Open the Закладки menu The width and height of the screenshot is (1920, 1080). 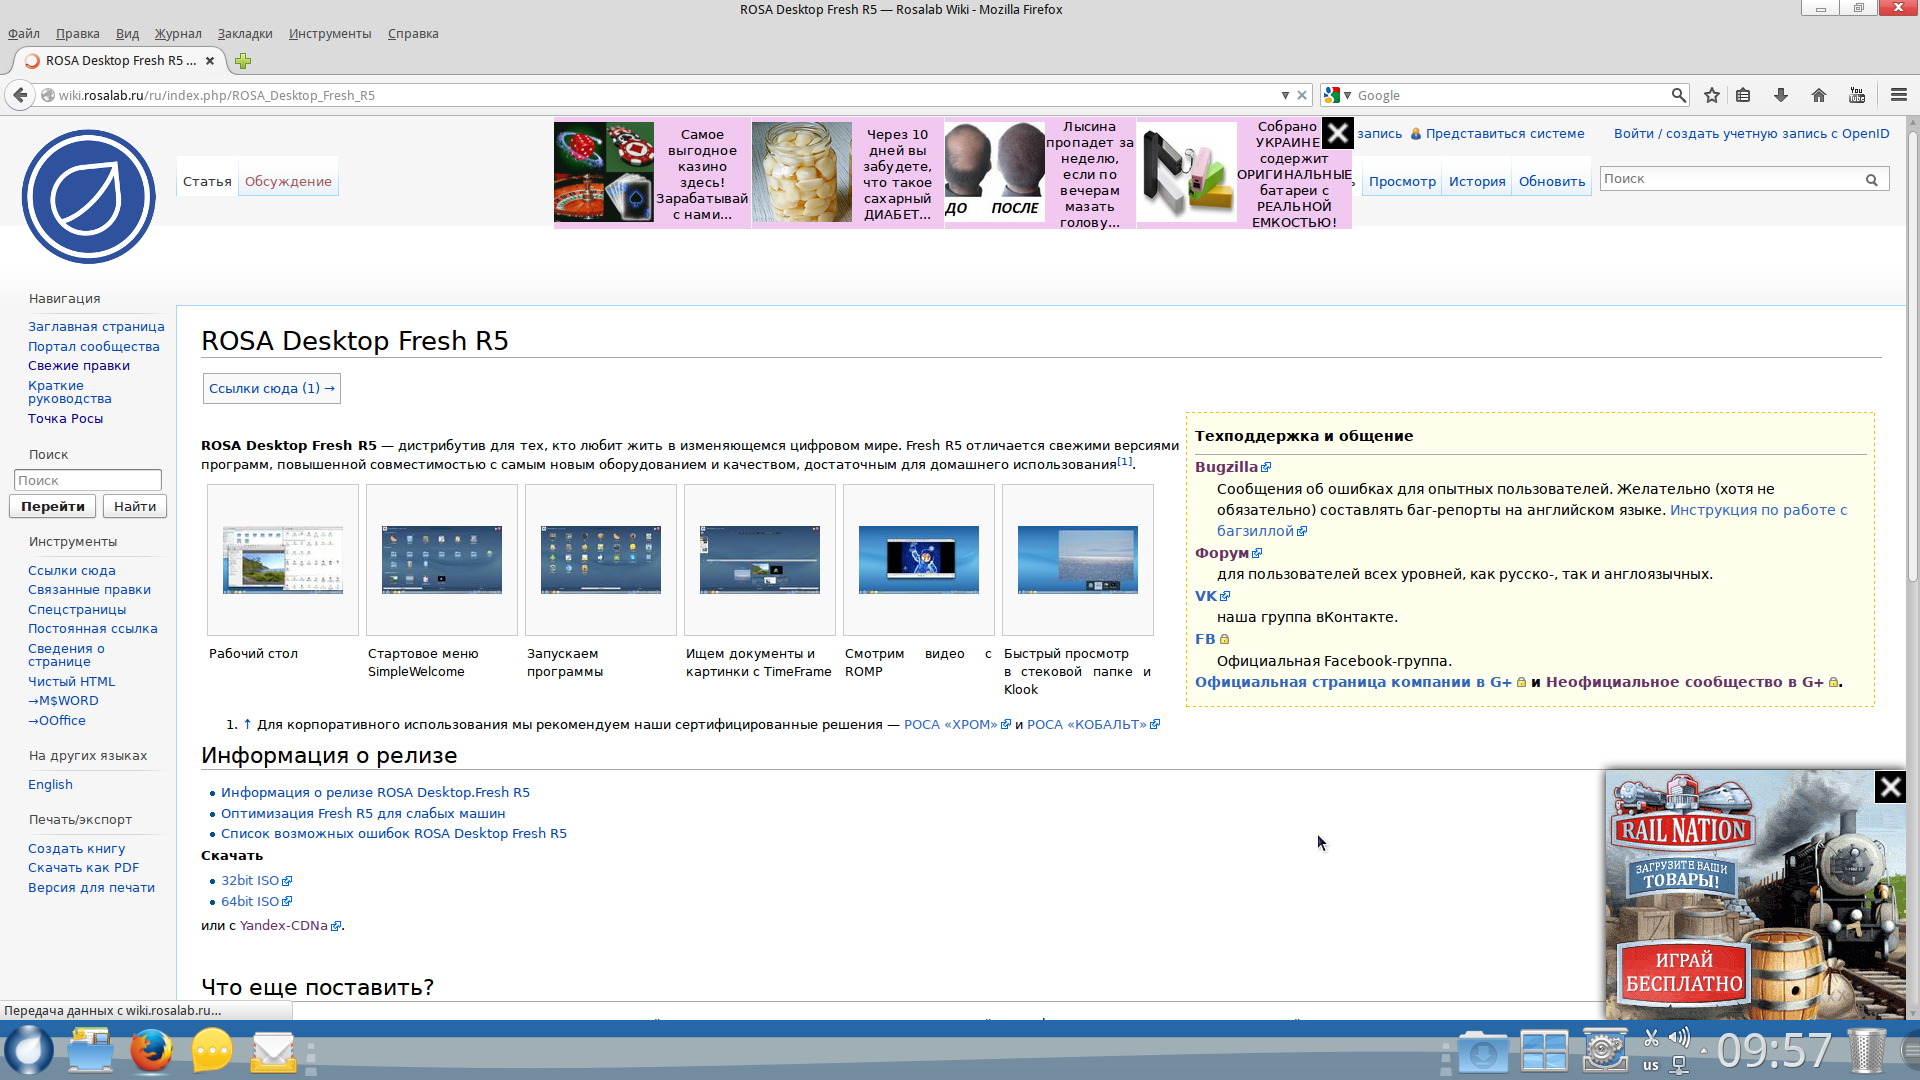[x=245, y=34]
